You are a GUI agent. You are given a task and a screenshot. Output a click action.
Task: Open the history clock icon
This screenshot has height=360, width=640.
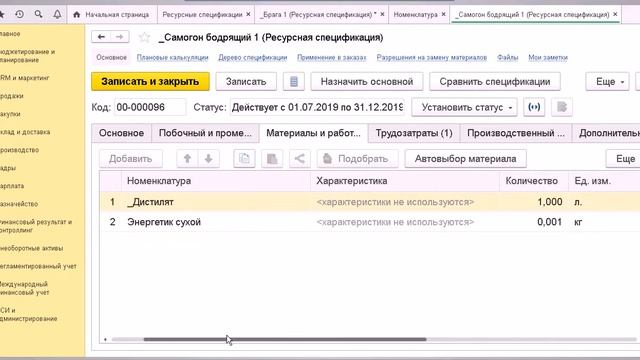pyautogui.click(x=19, y=14)
